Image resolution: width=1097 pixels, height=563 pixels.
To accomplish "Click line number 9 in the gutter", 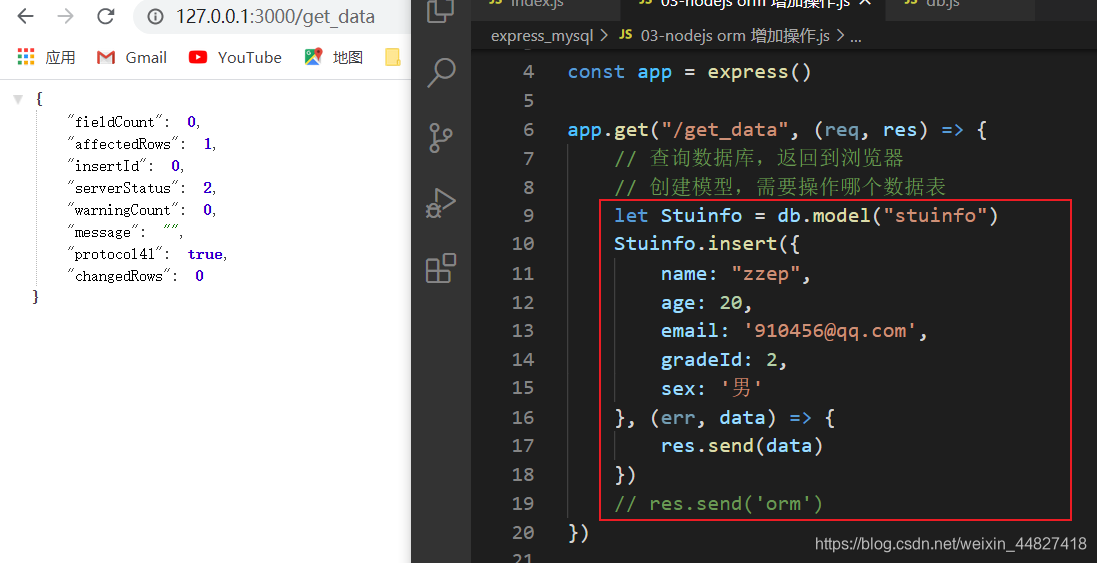I will click(528, 215).
